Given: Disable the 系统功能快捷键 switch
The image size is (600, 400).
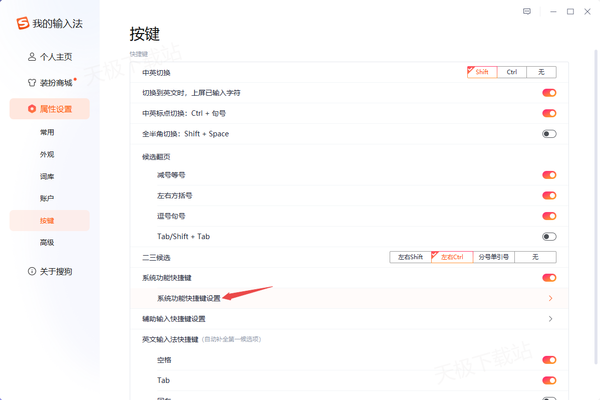Looking at the screenshot, I should pos(549,277).
